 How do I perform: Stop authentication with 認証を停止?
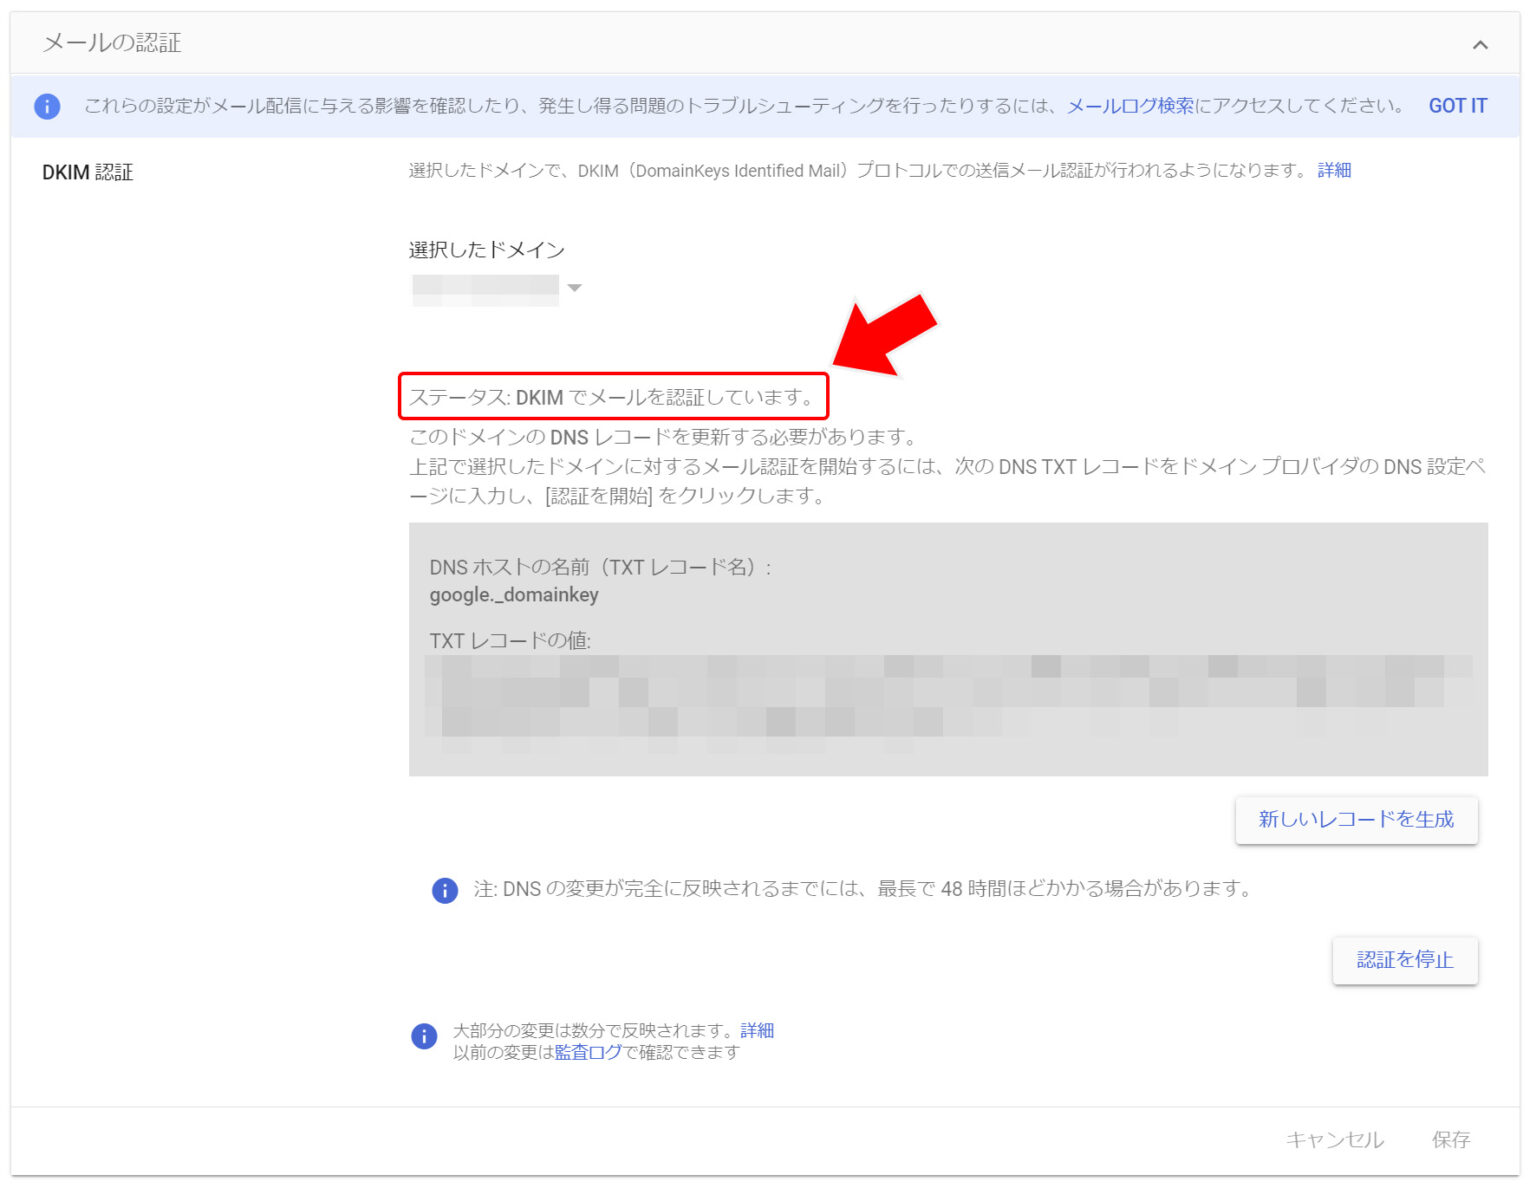(x=1404, y=960)
